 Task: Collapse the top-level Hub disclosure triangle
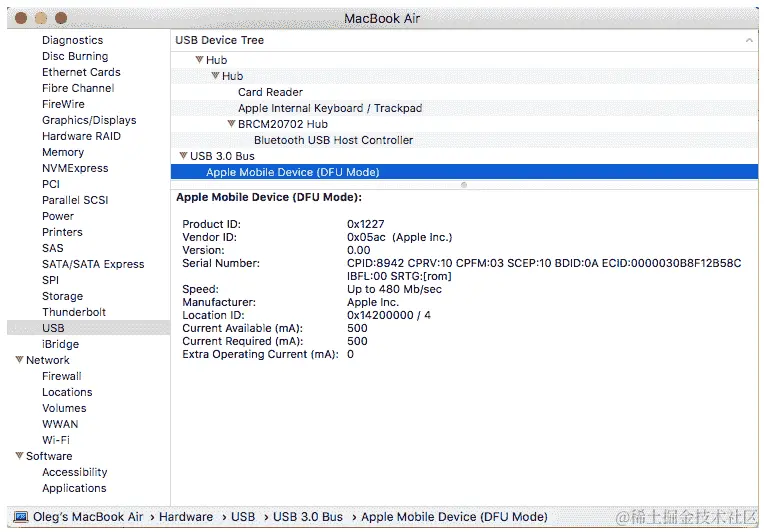(x=199, y=60)
